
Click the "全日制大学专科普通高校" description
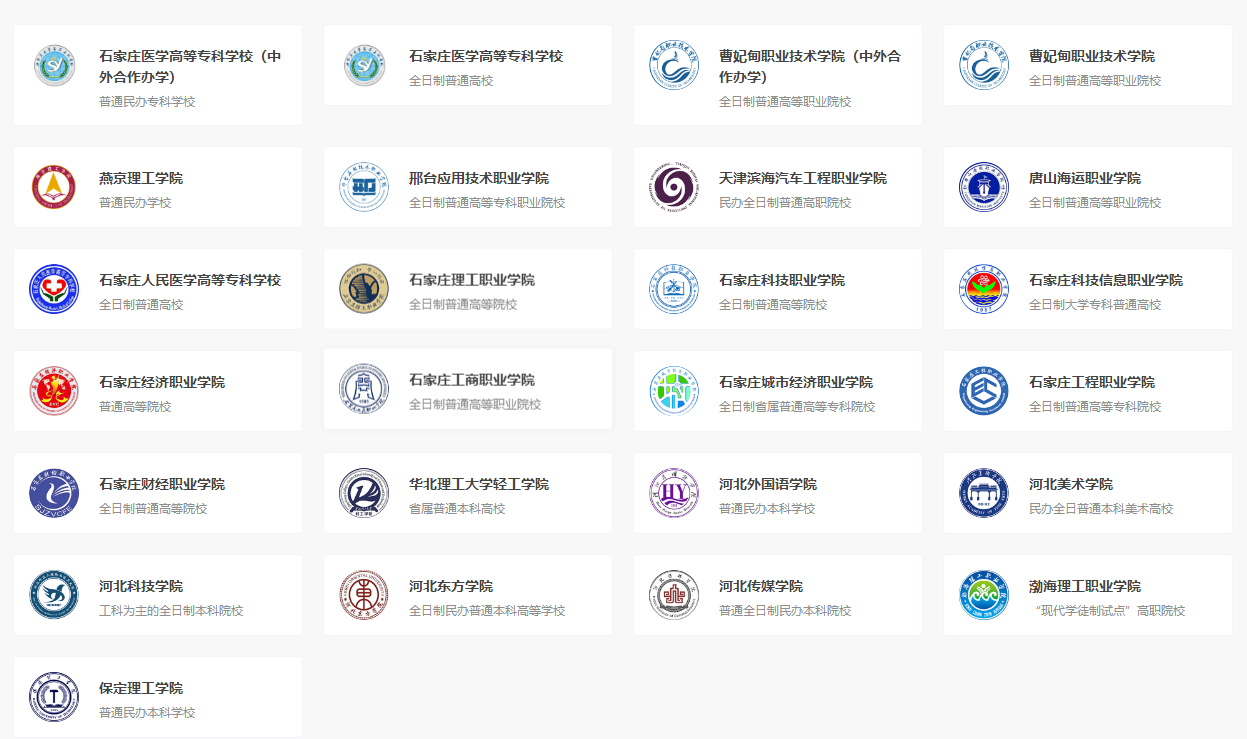(x=1095, y=305)
